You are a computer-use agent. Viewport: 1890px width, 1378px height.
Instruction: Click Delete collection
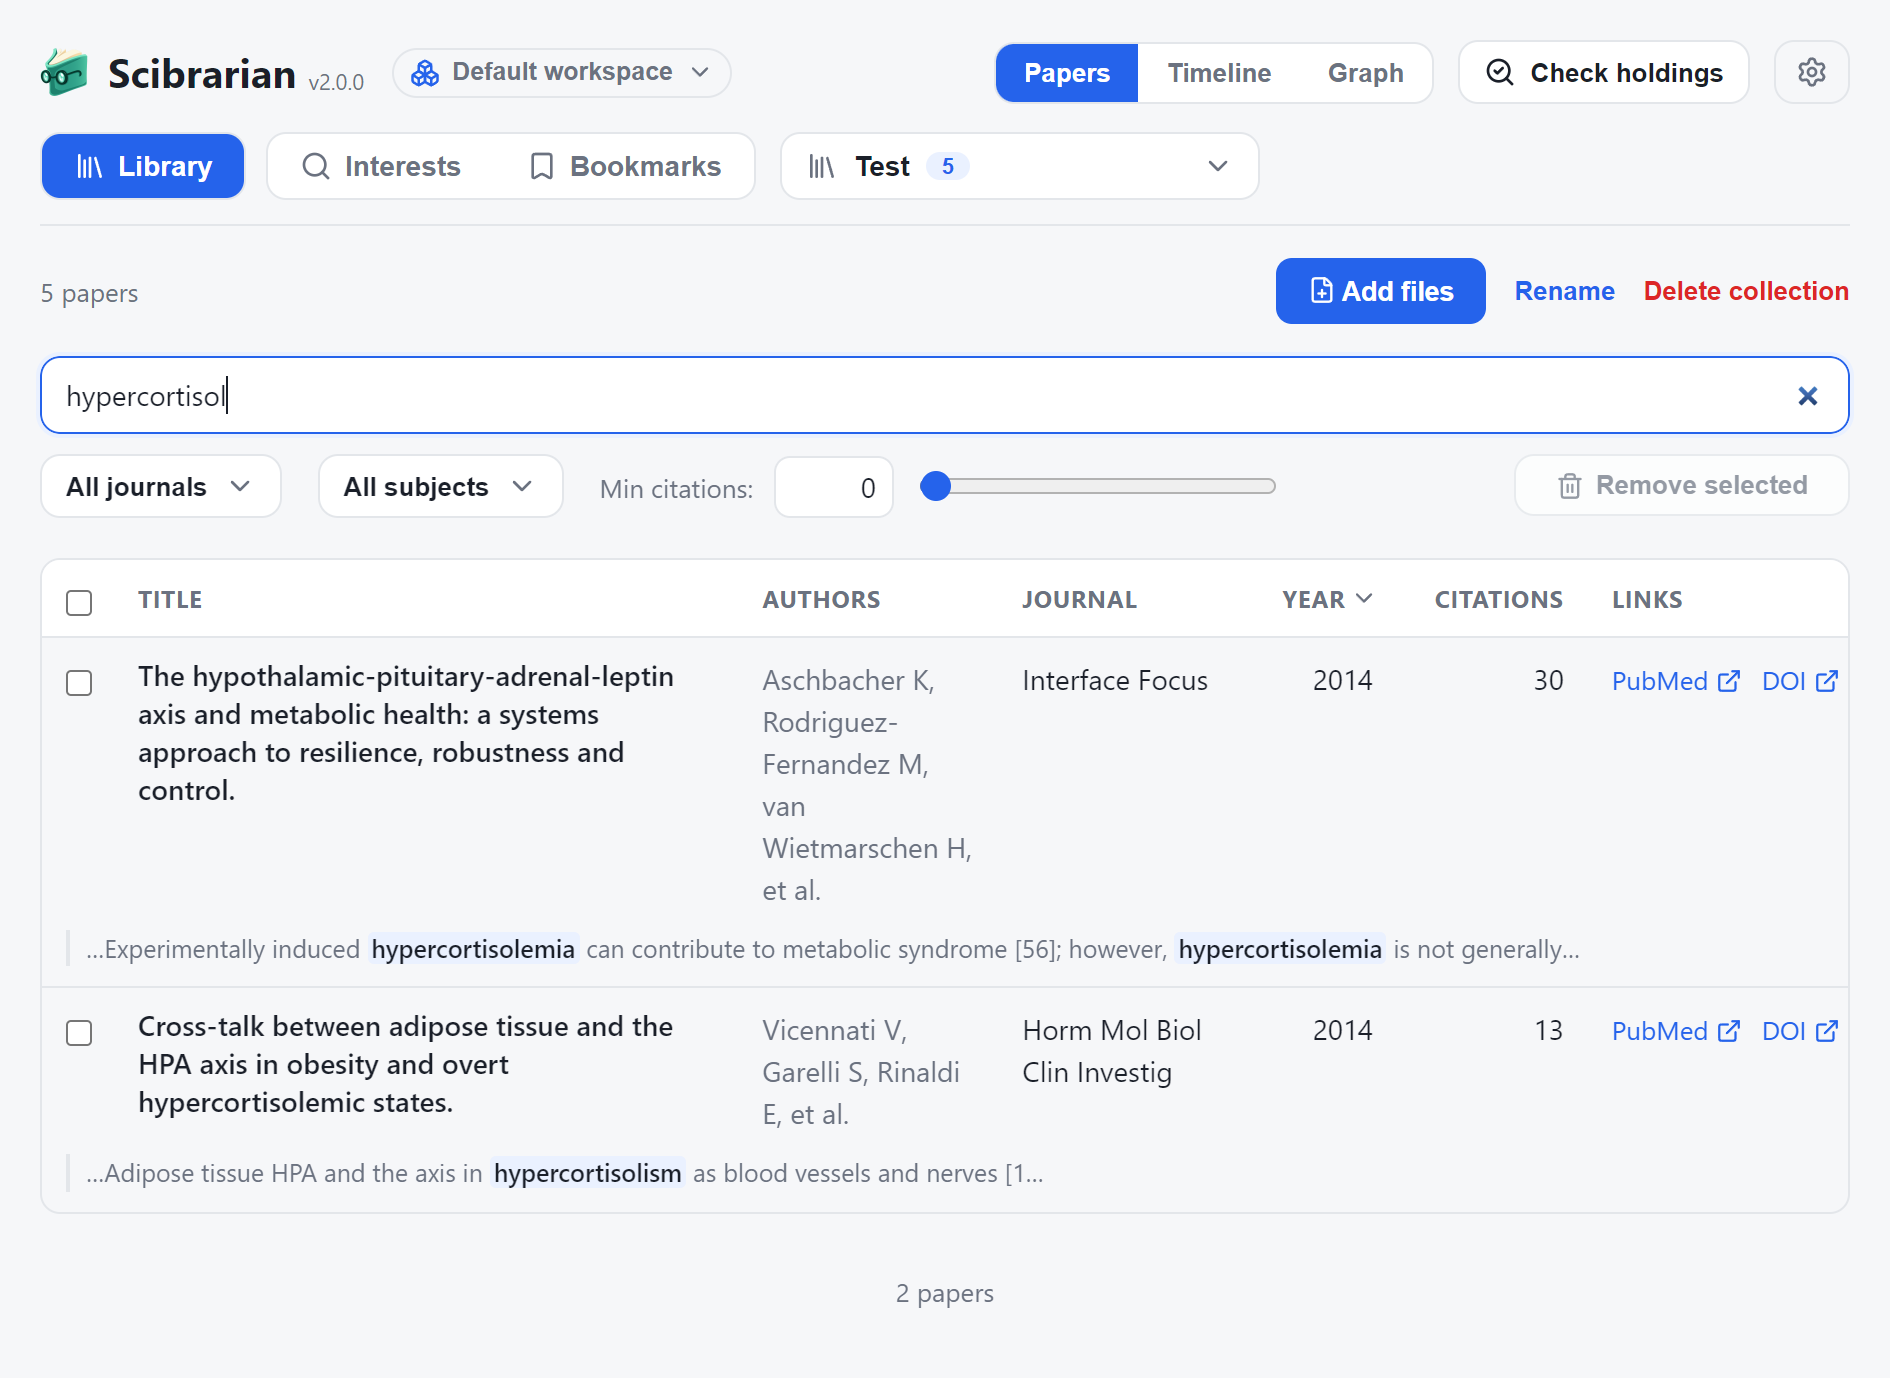click(x=1746, y=291)
